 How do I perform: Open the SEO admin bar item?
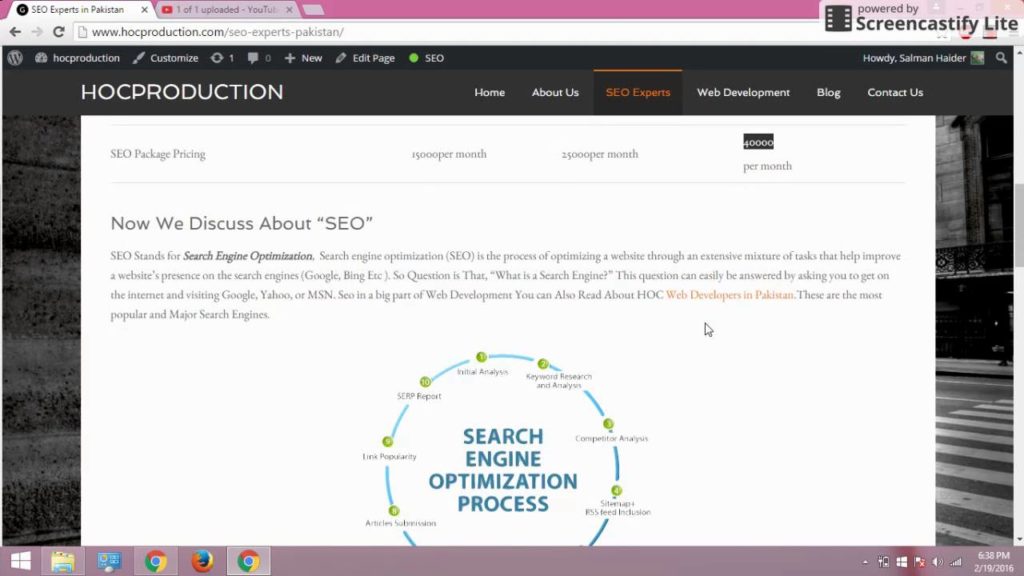[426, 57]
